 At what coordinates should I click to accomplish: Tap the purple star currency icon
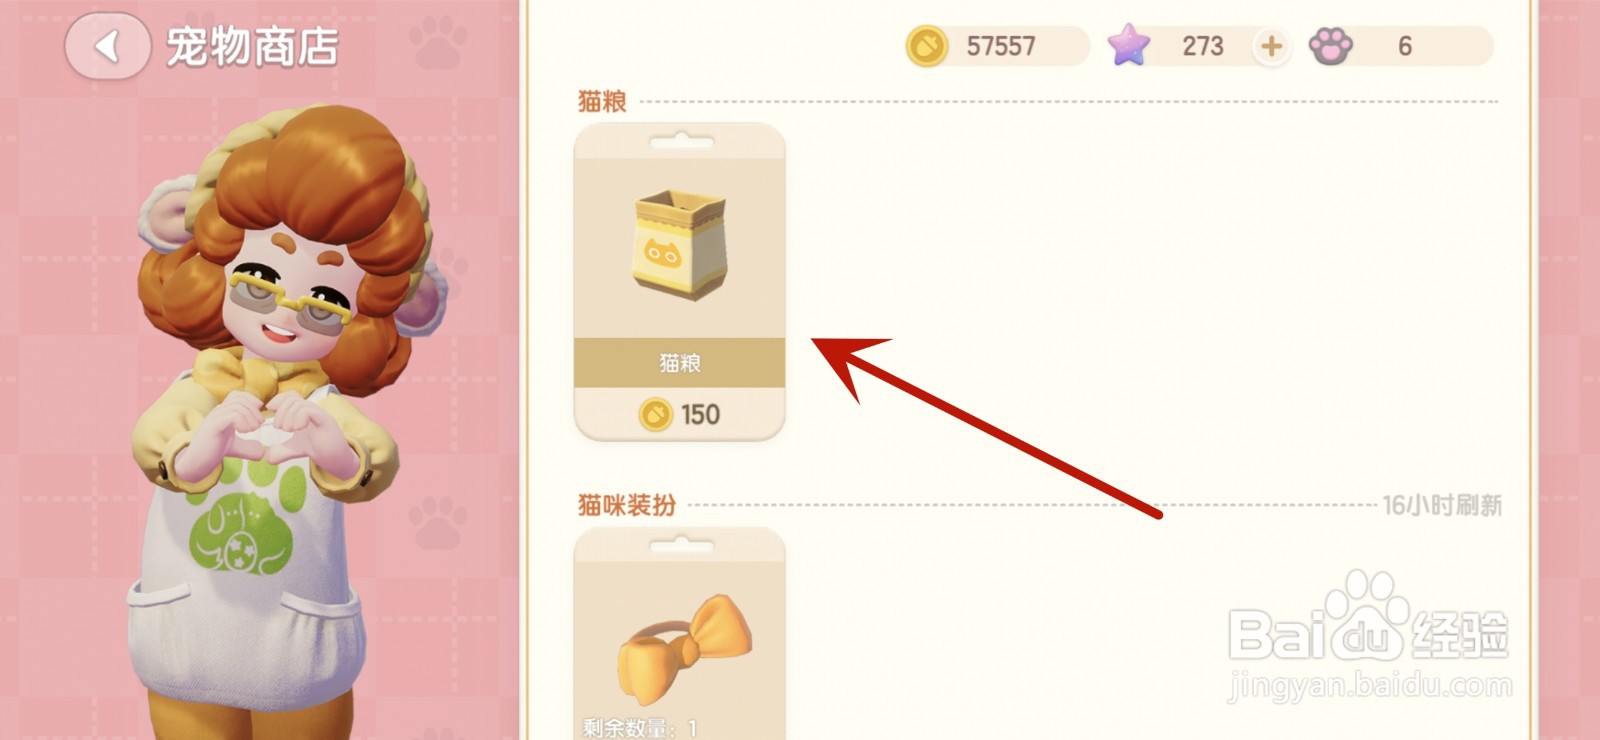tap(1128, 46)
